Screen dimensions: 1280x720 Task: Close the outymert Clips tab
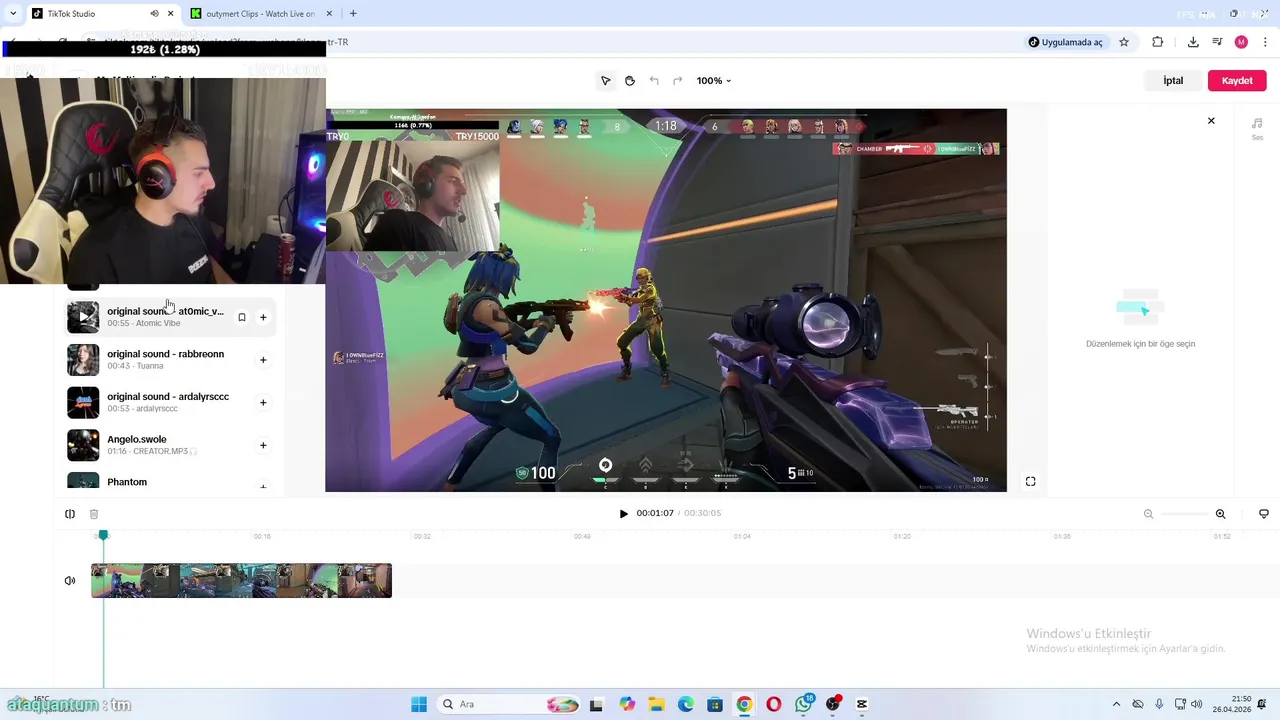pyautogui.click(x=330, y=14)
